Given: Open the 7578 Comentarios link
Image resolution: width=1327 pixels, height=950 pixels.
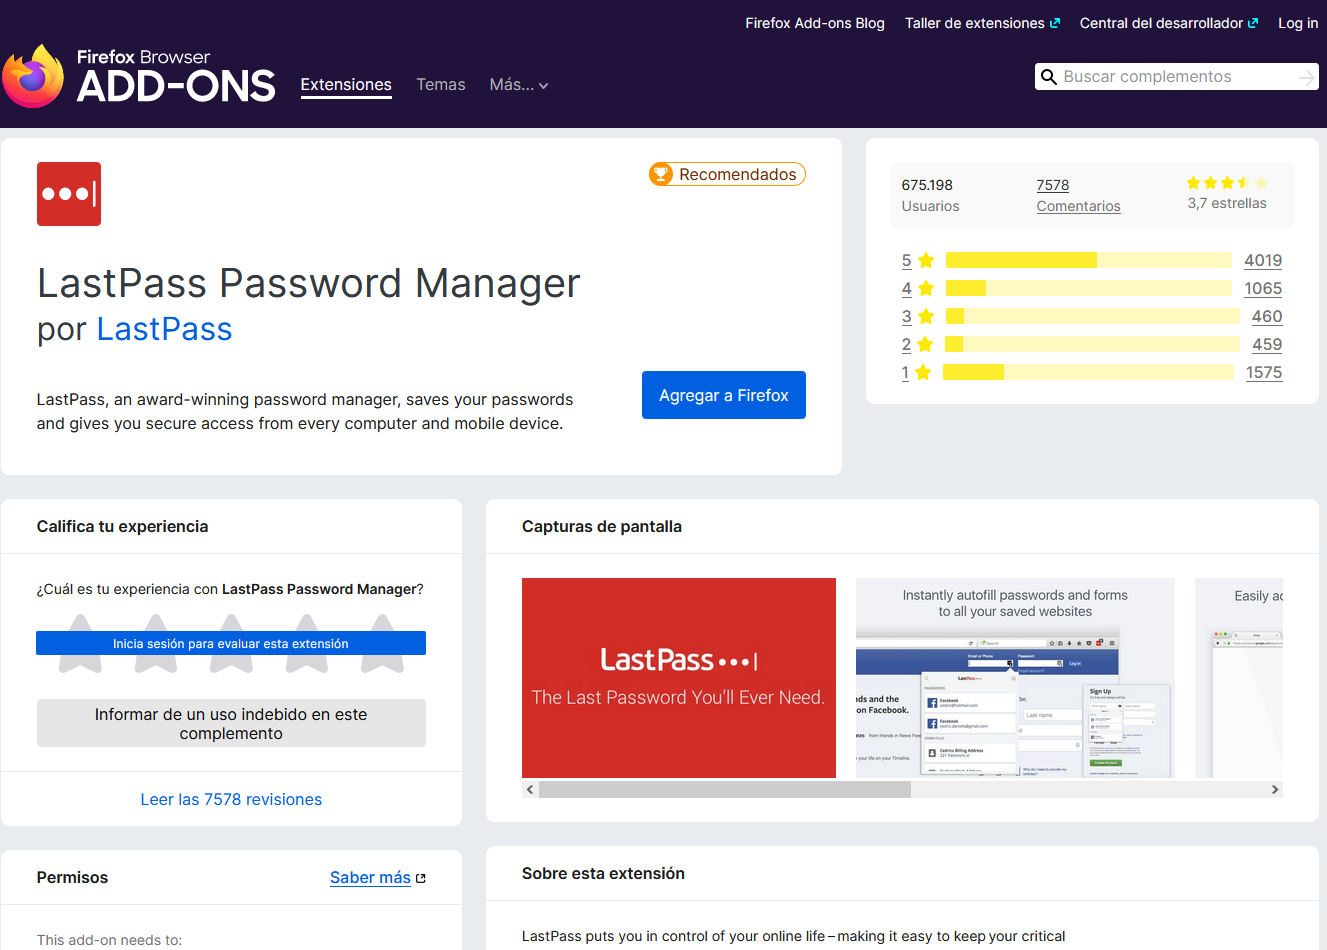Looking at the screenshot, I should [x=1078, y=195].
